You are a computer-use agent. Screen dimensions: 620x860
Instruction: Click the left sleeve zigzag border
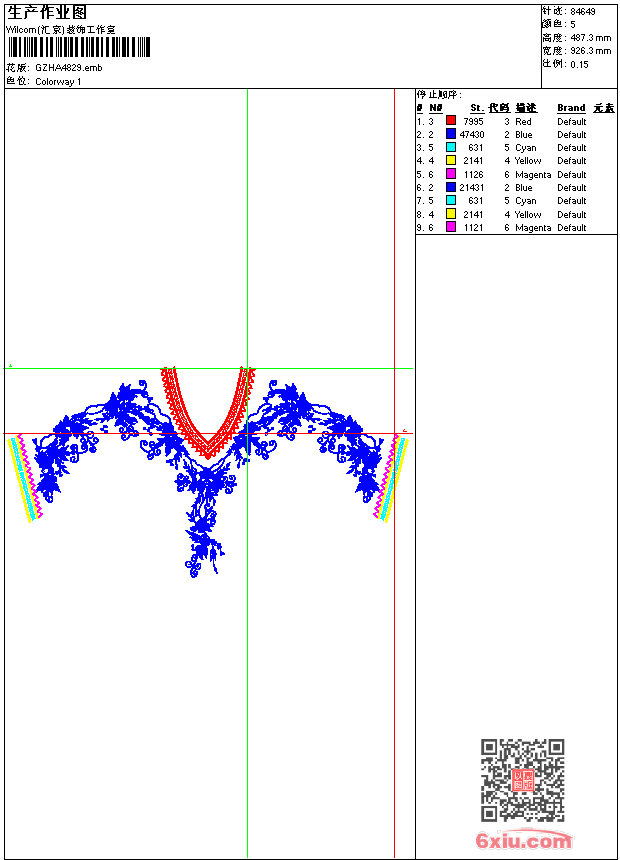point(25,480)
